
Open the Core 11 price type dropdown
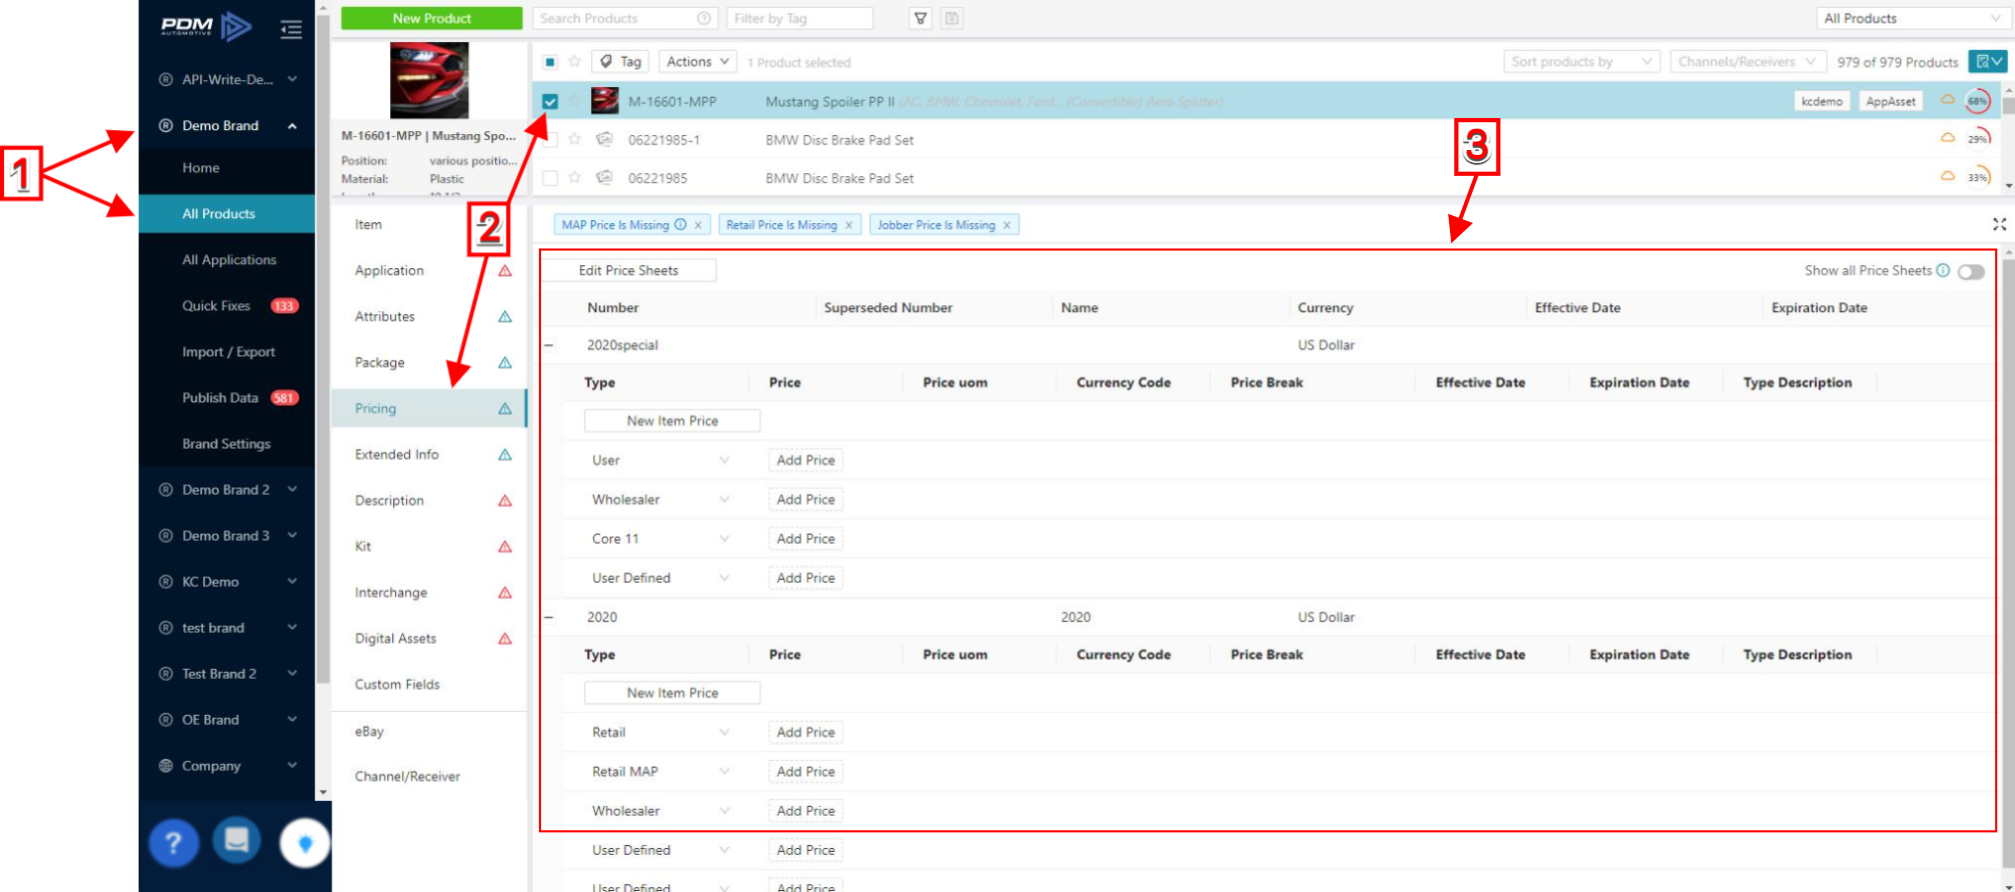(661, 538)
